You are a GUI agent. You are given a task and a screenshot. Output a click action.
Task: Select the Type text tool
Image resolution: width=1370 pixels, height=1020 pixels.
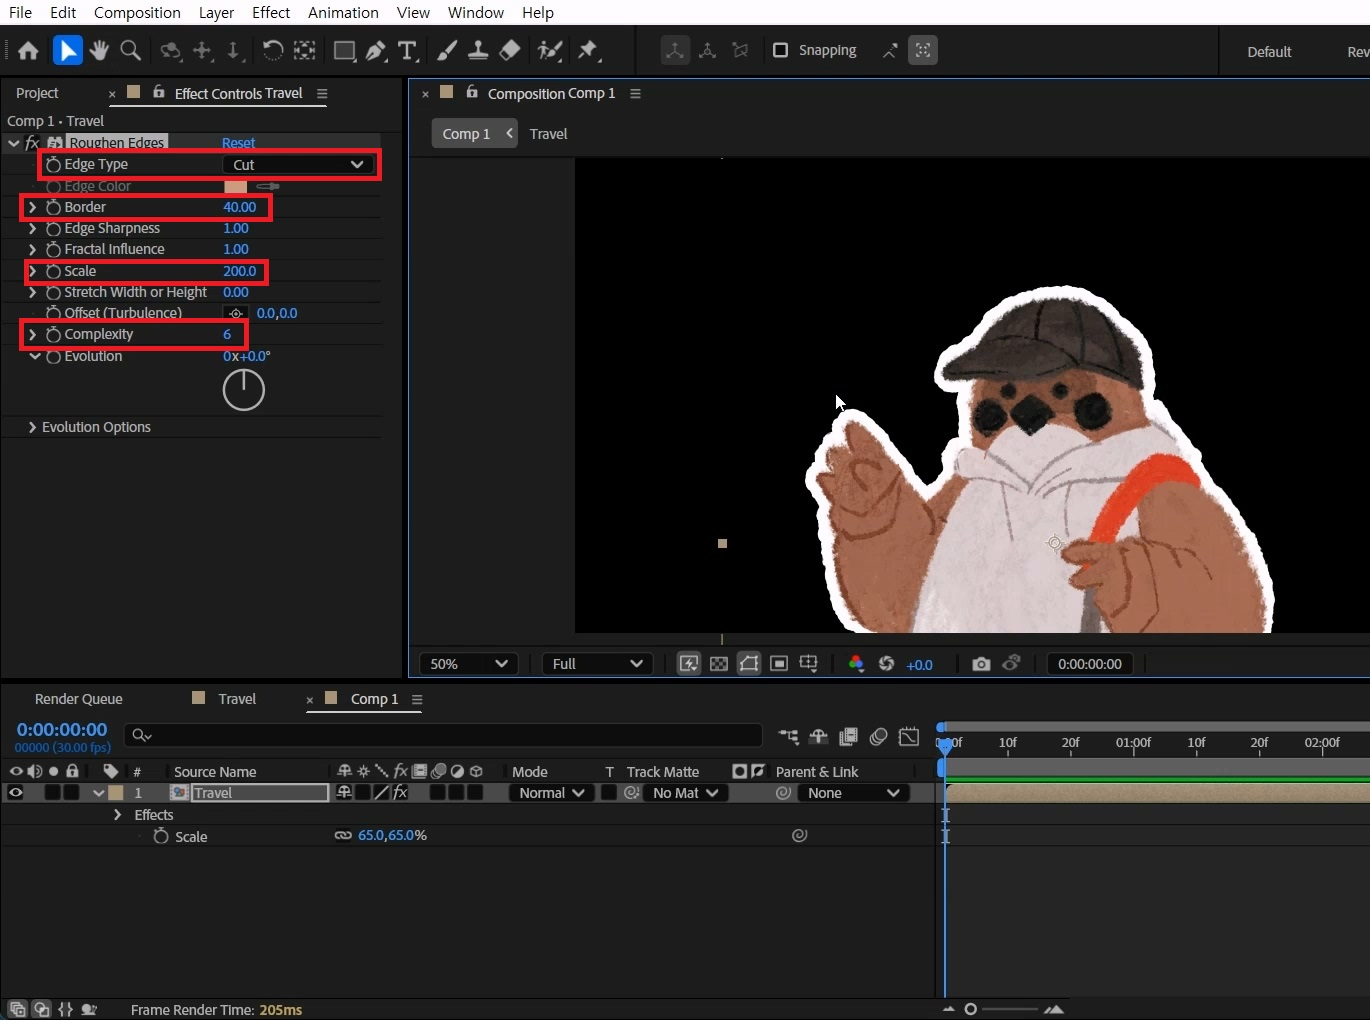(x=407, y=50)
